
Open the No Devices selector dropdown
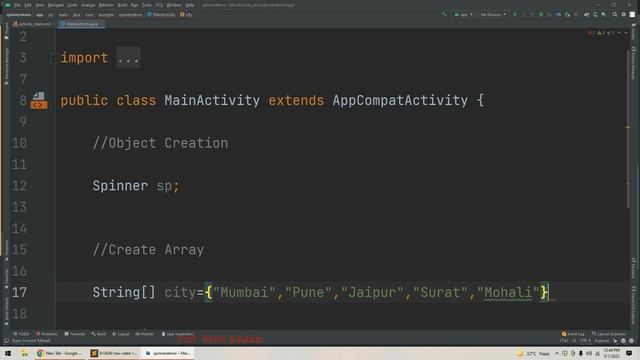(x=493, y=14)
